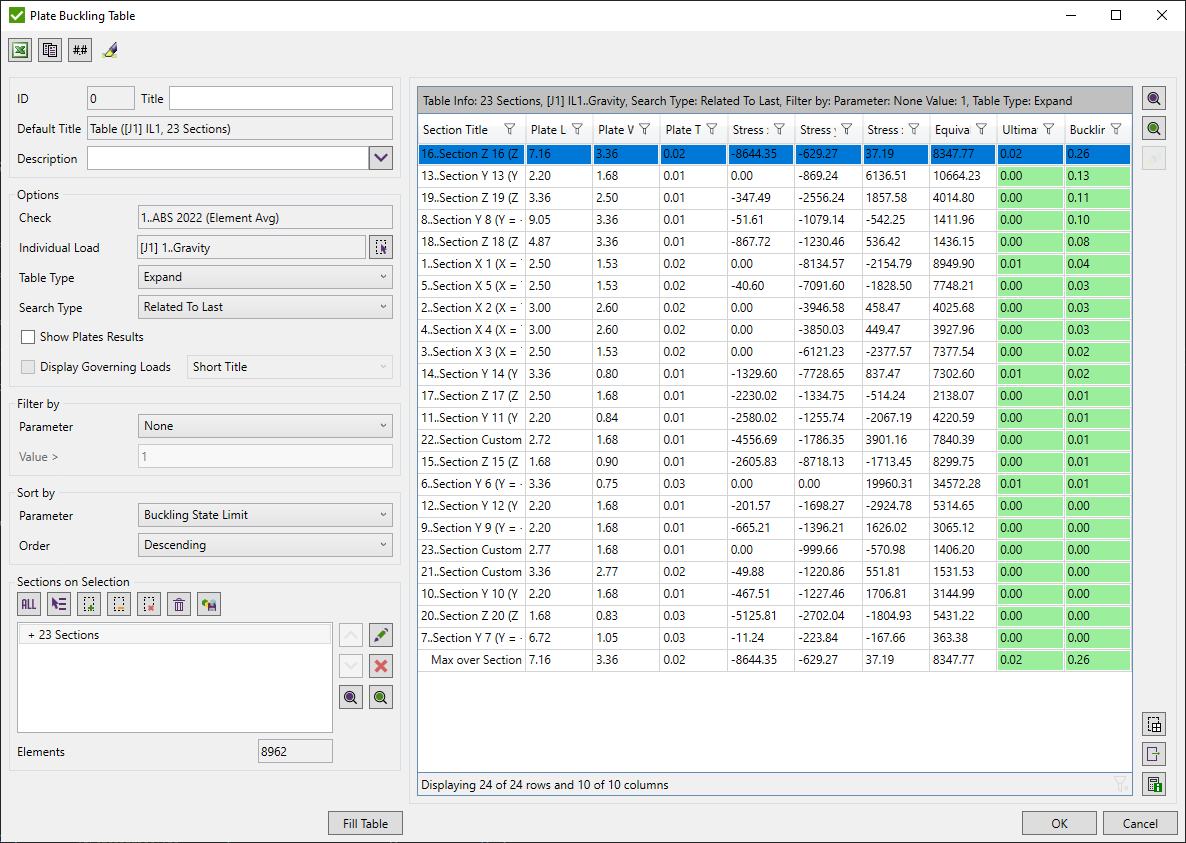Click the trash icon to delete sections
This screenshot has width=1186, height=843.
[x=179, y=604]
